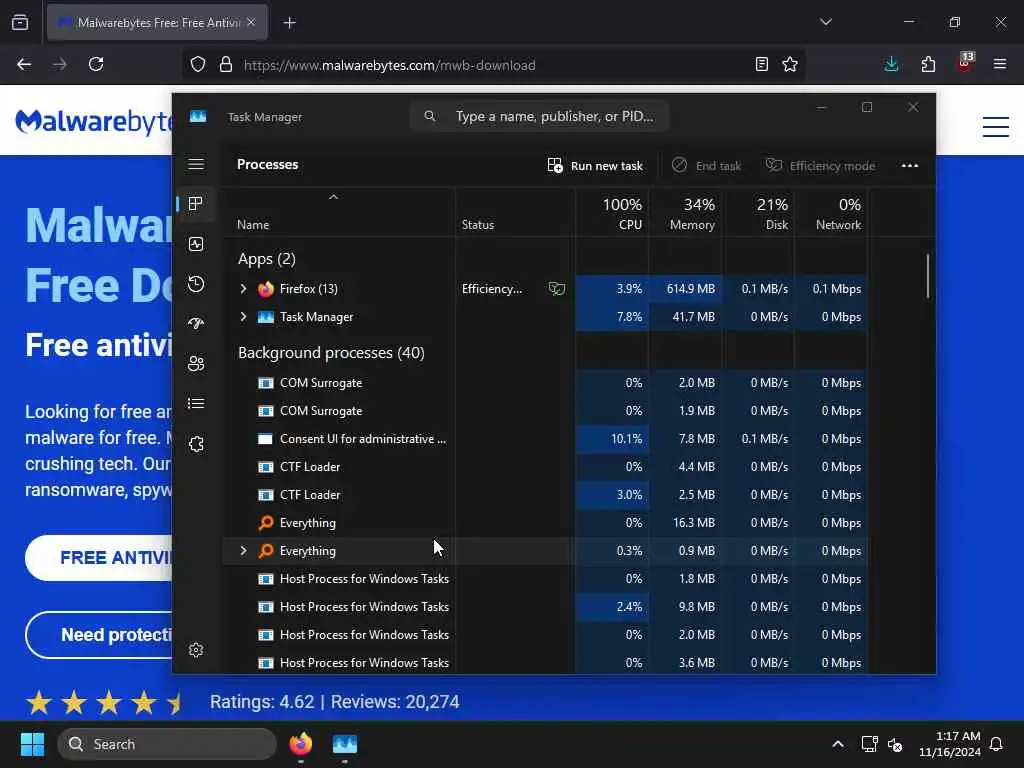Open the Firefox View icon in the tab bar
This screenshot has height=768, width=1024.
(20, 22)
